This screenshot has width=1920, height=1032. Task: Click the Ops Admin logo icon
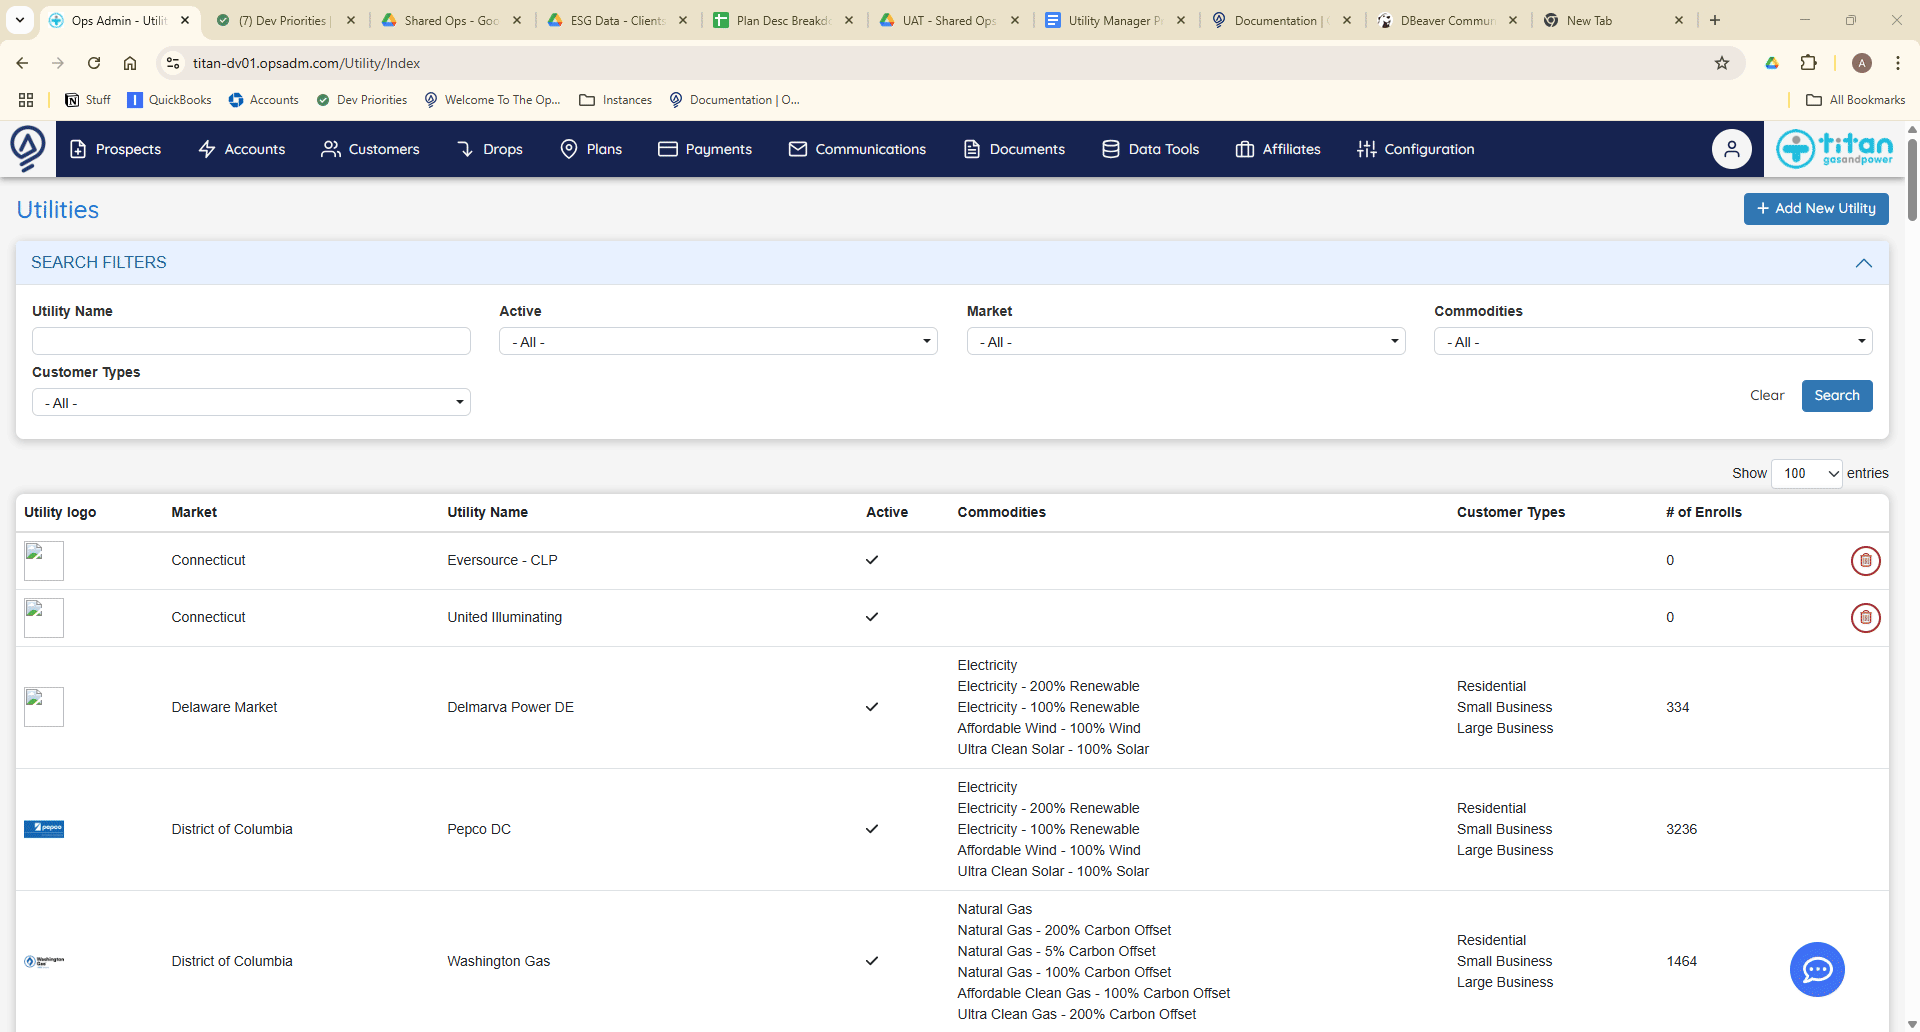click(28, 148)
